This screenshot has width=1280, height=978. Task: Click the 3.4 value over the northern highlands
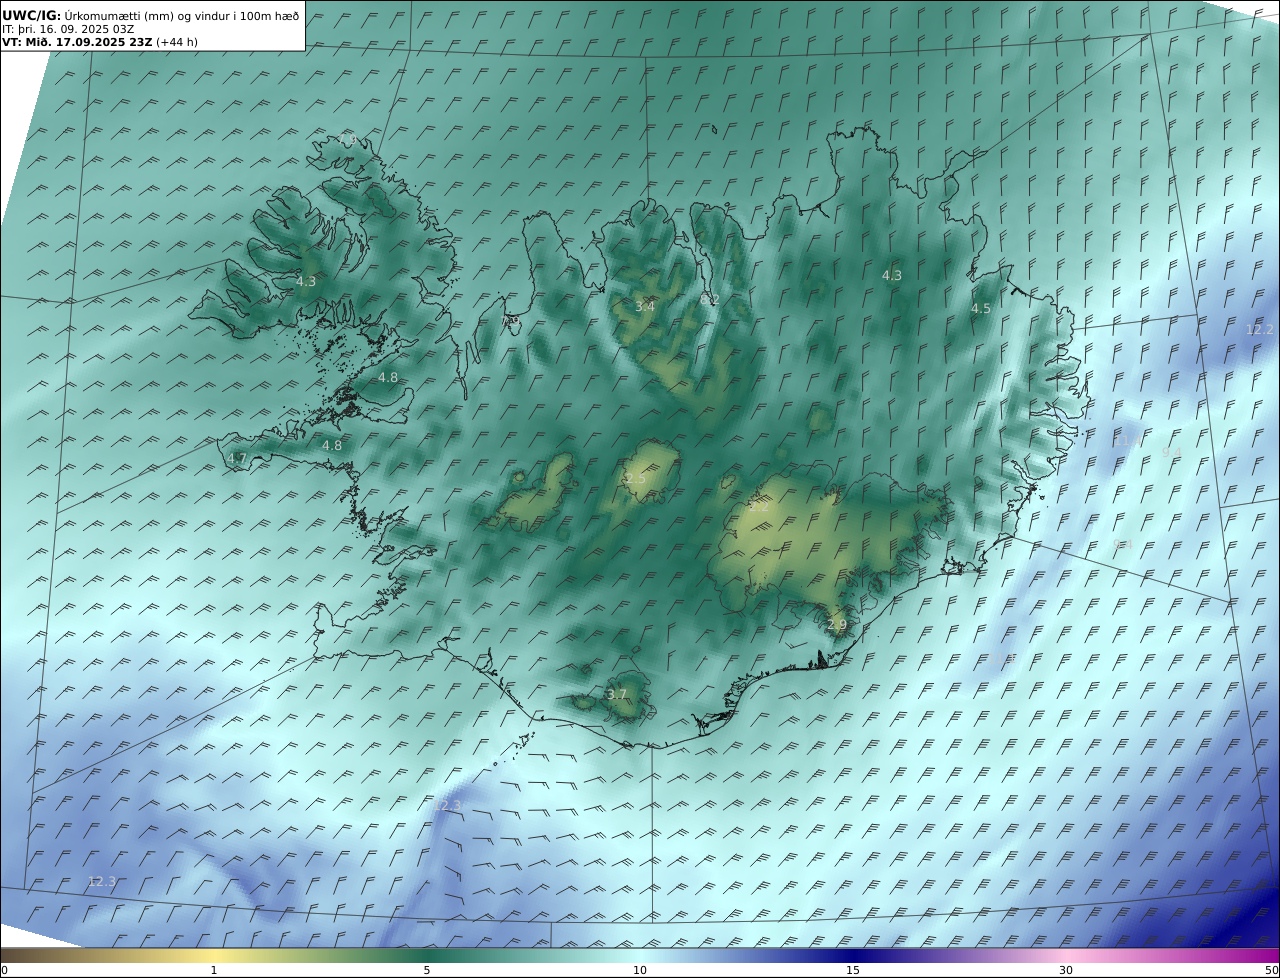point(645,306)
